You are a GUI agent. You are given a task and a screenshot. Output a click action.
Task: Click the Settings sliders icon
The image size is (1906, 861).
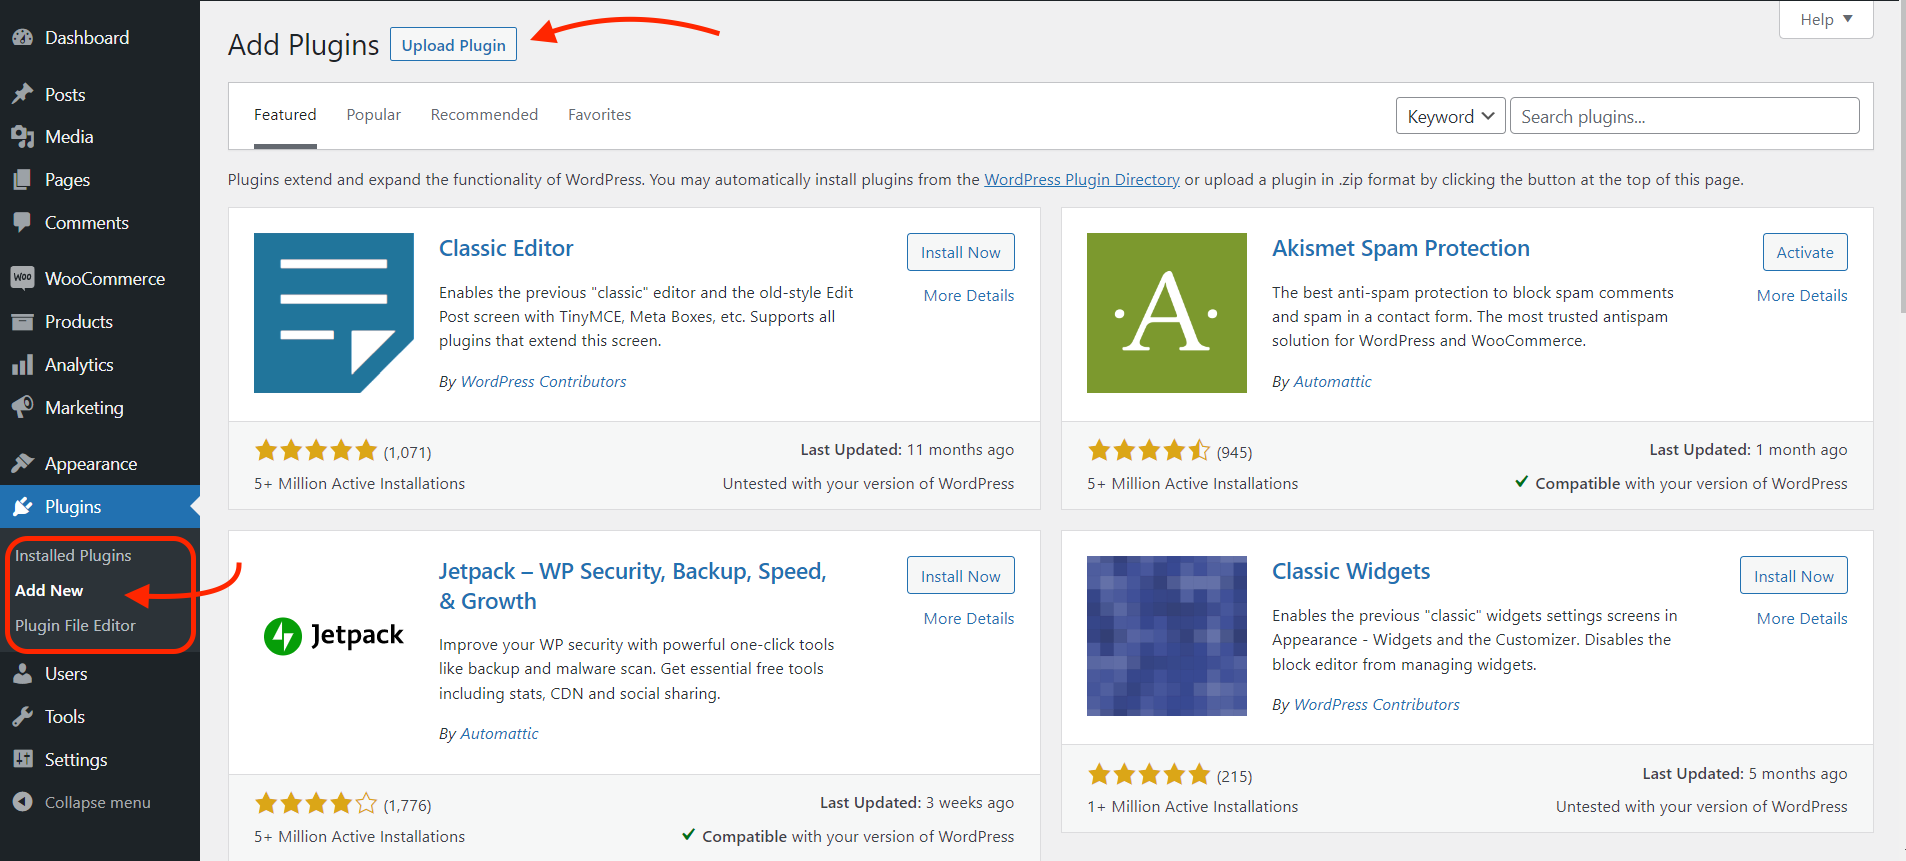pos(23,760)
